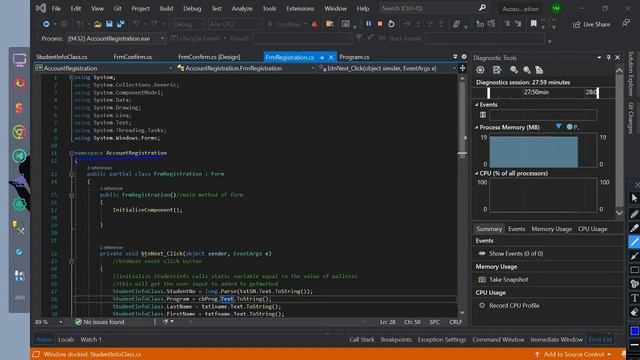The image size is (640, 360).
Task: Click the toolbar bookmark icon
Action: tap(533, 24)
